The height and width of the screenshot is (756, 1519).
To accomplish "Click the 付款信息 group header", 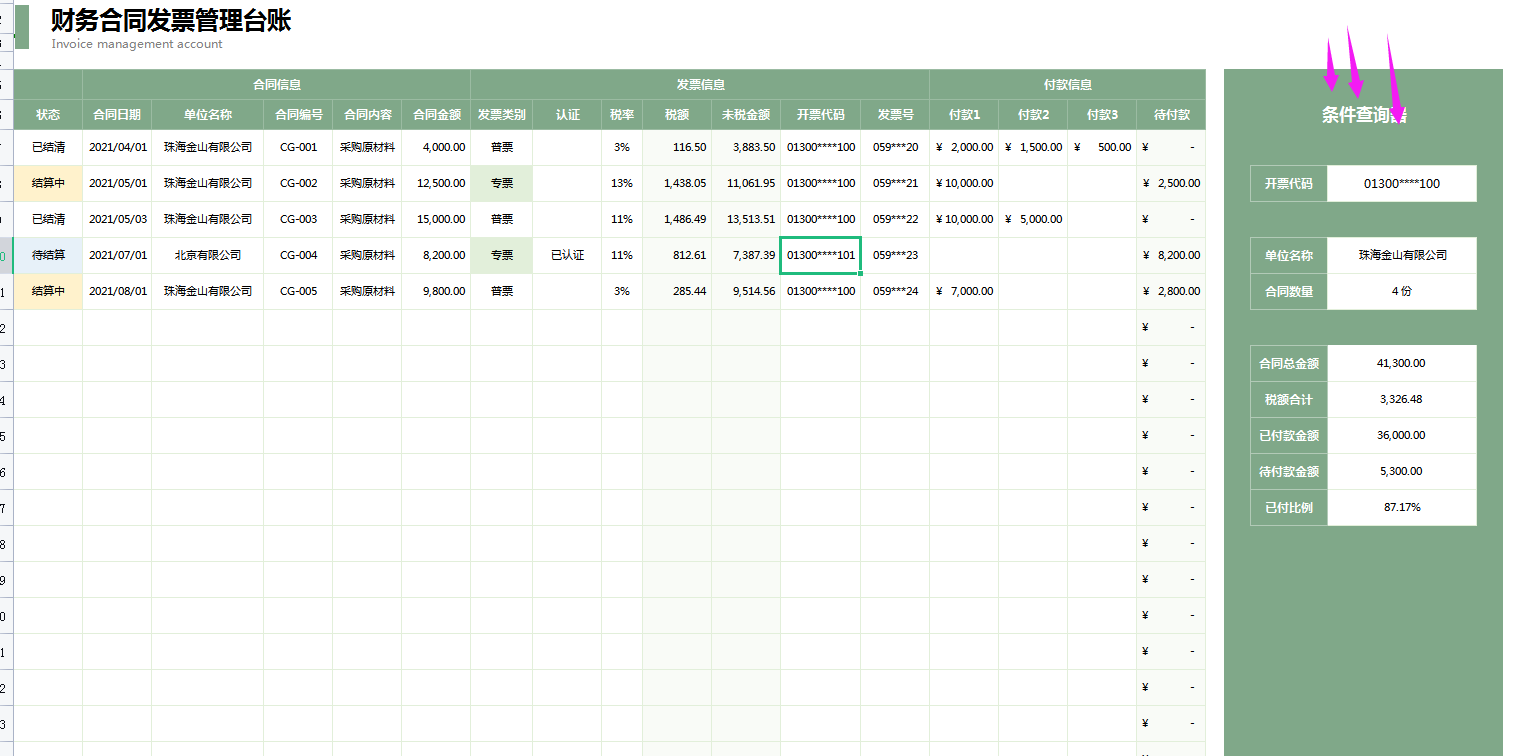I will pyautogui.click(x=1067, y=85).
